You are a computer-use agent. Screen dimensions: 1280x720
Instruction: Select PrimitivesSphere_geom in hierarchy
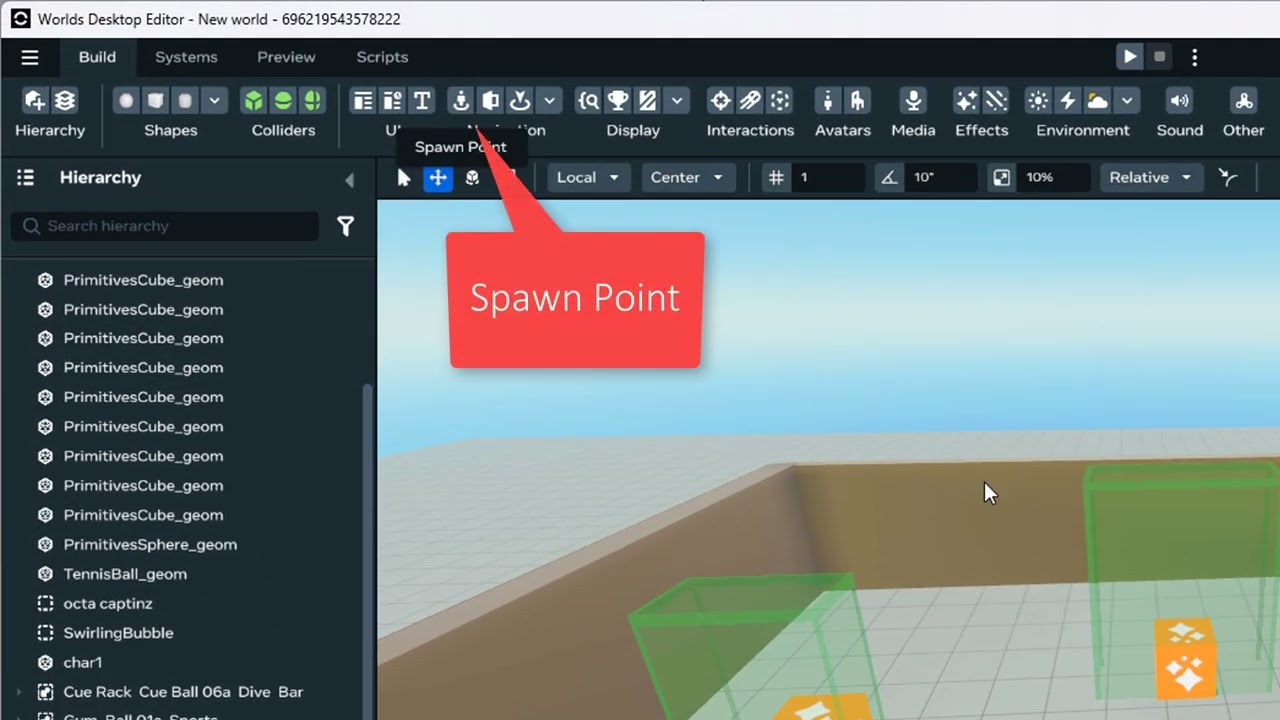click(150, 545)
